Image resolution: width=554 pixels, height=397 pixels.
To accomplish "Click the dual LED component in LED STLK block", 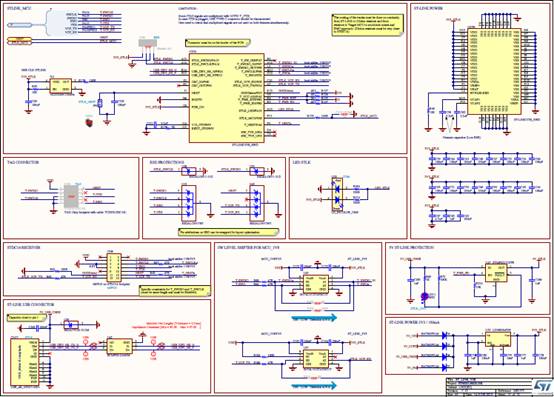I will 337,194.
